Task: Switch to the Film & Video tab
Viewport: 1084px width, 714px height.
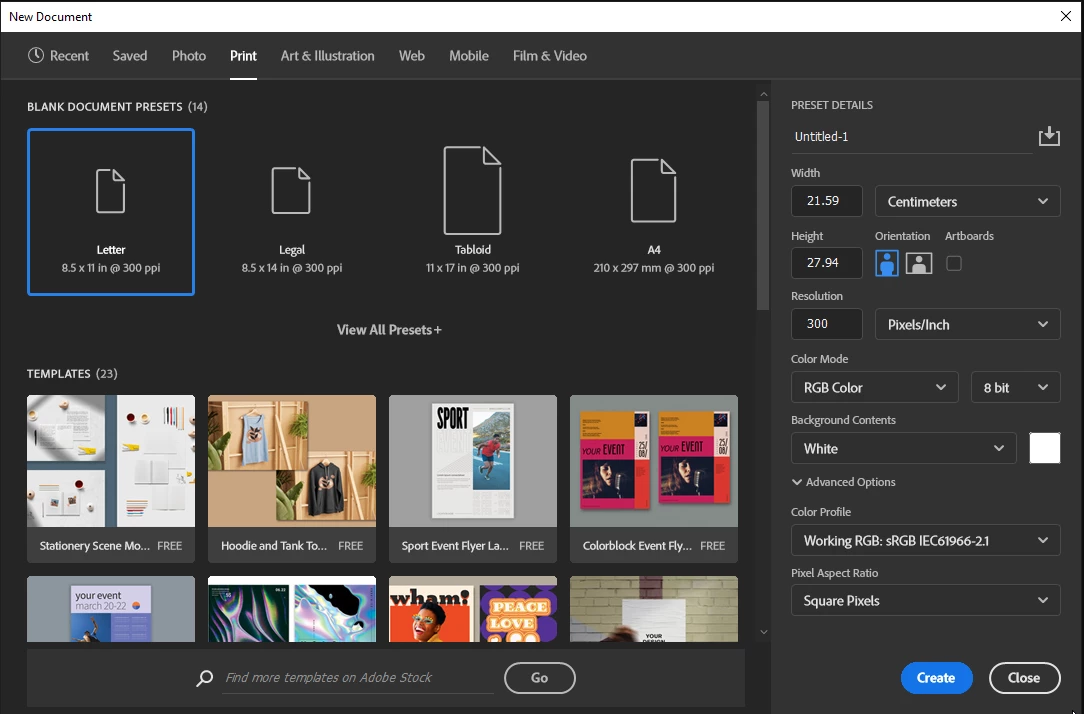Action: tap(550, 56)
